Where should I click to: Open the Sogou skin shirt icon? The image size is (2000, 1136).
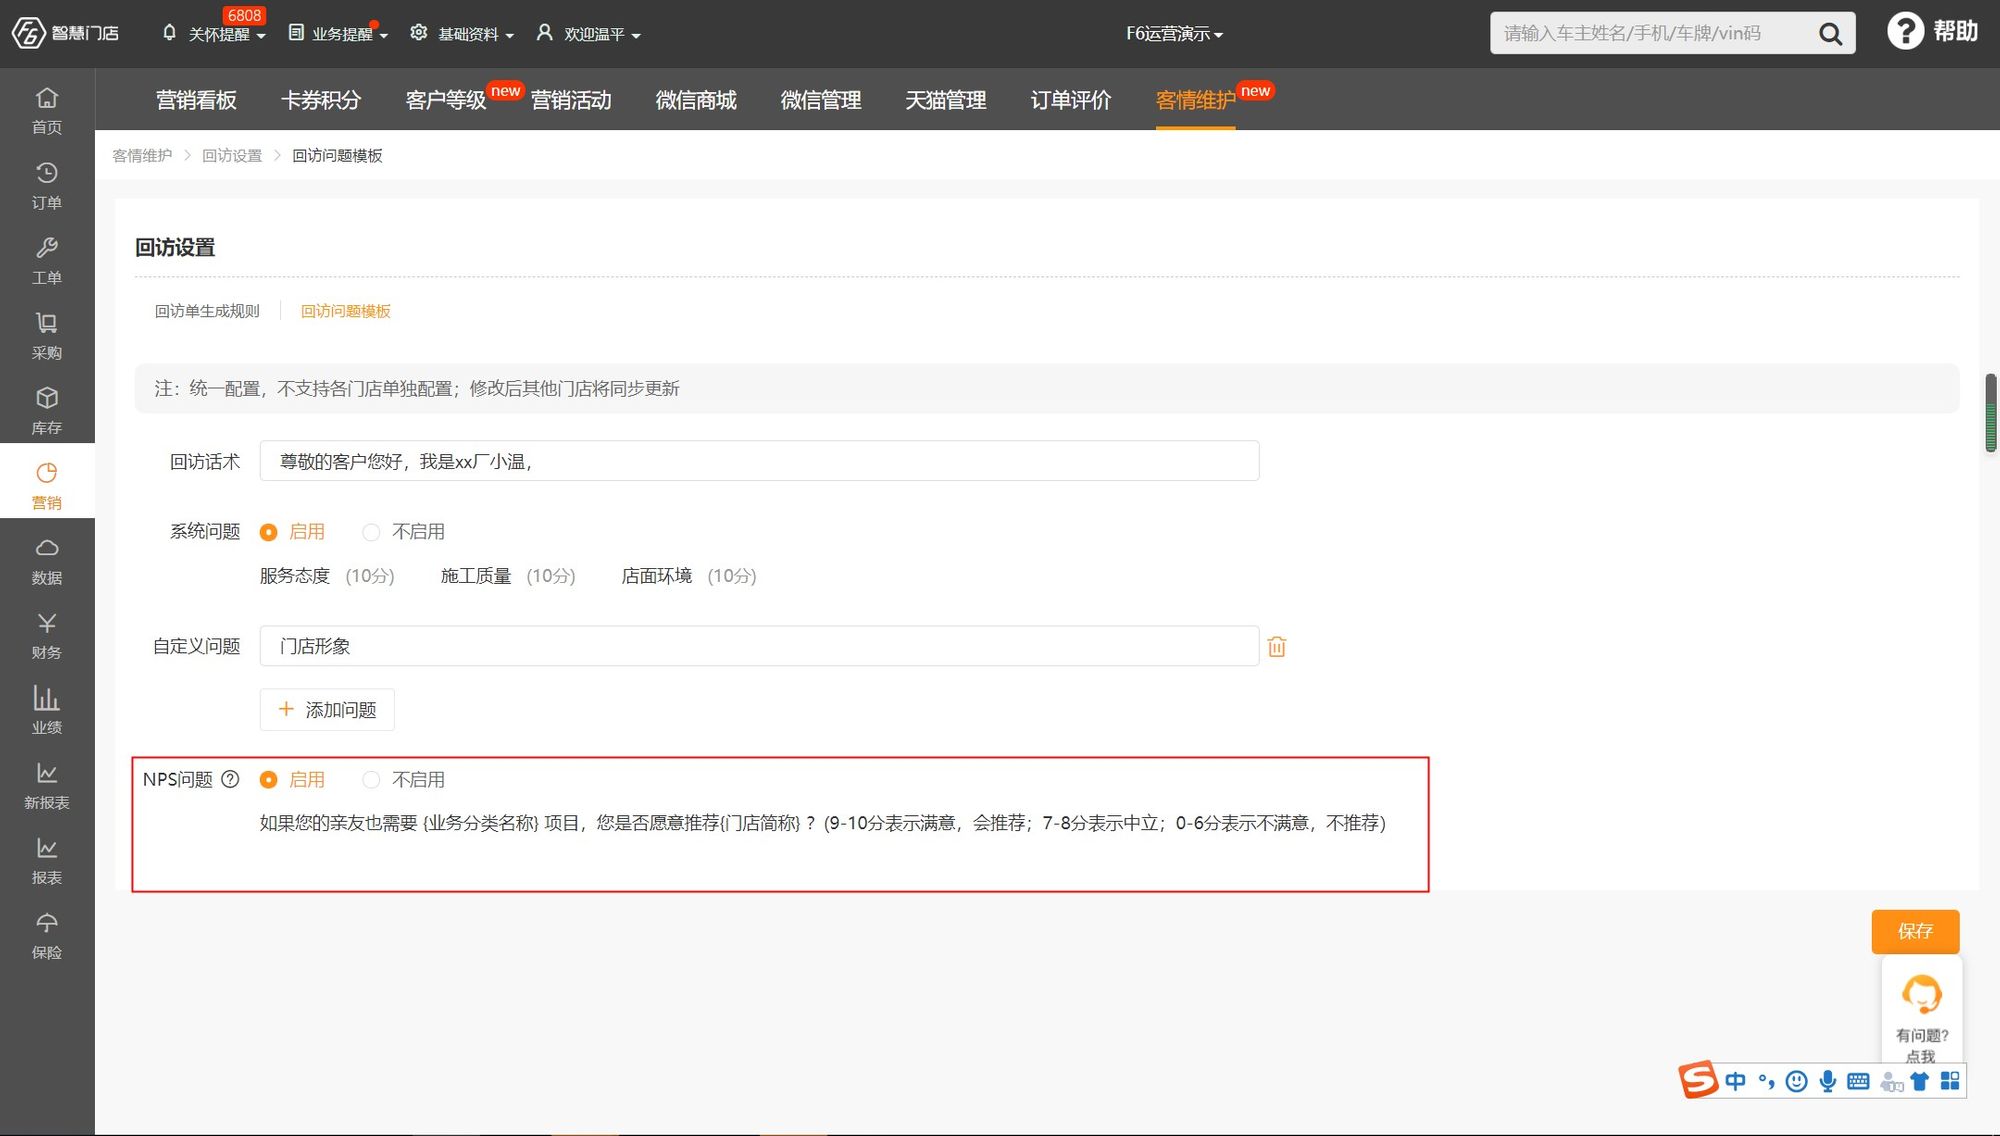pos(1920,1081)
